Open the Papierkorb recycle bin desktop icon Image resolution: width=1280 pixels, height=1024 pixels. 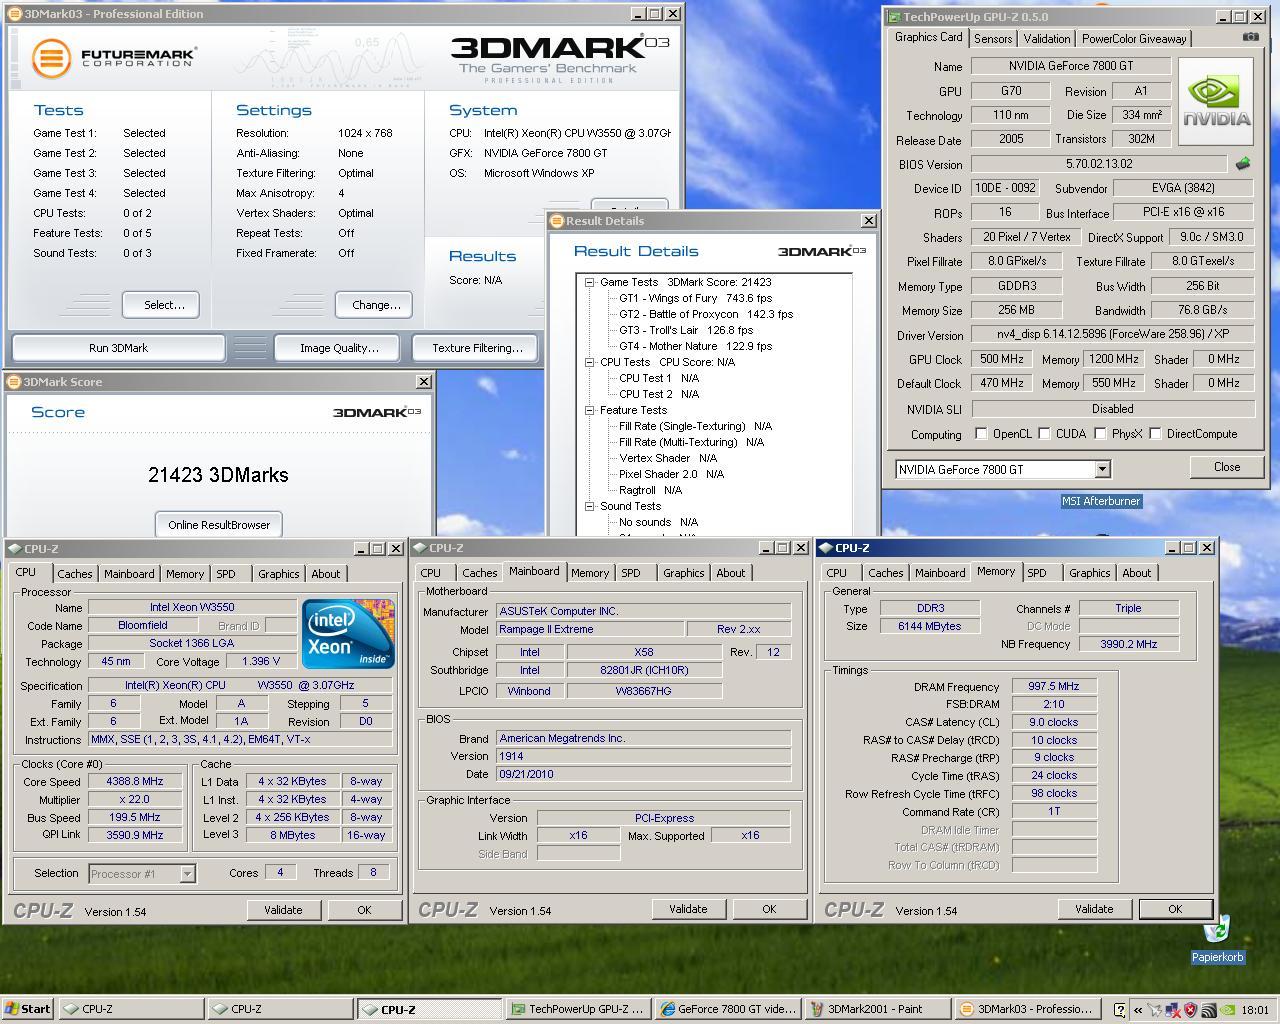(1216, 940)
